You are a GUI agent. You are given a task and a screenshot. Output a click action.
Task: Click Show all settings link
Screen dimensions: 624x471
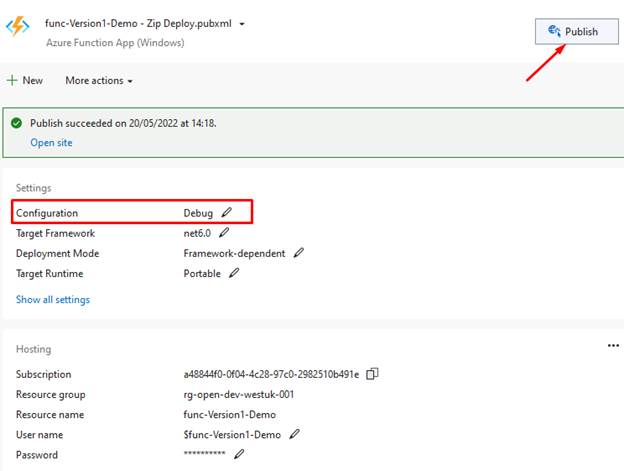click(53, 300)
